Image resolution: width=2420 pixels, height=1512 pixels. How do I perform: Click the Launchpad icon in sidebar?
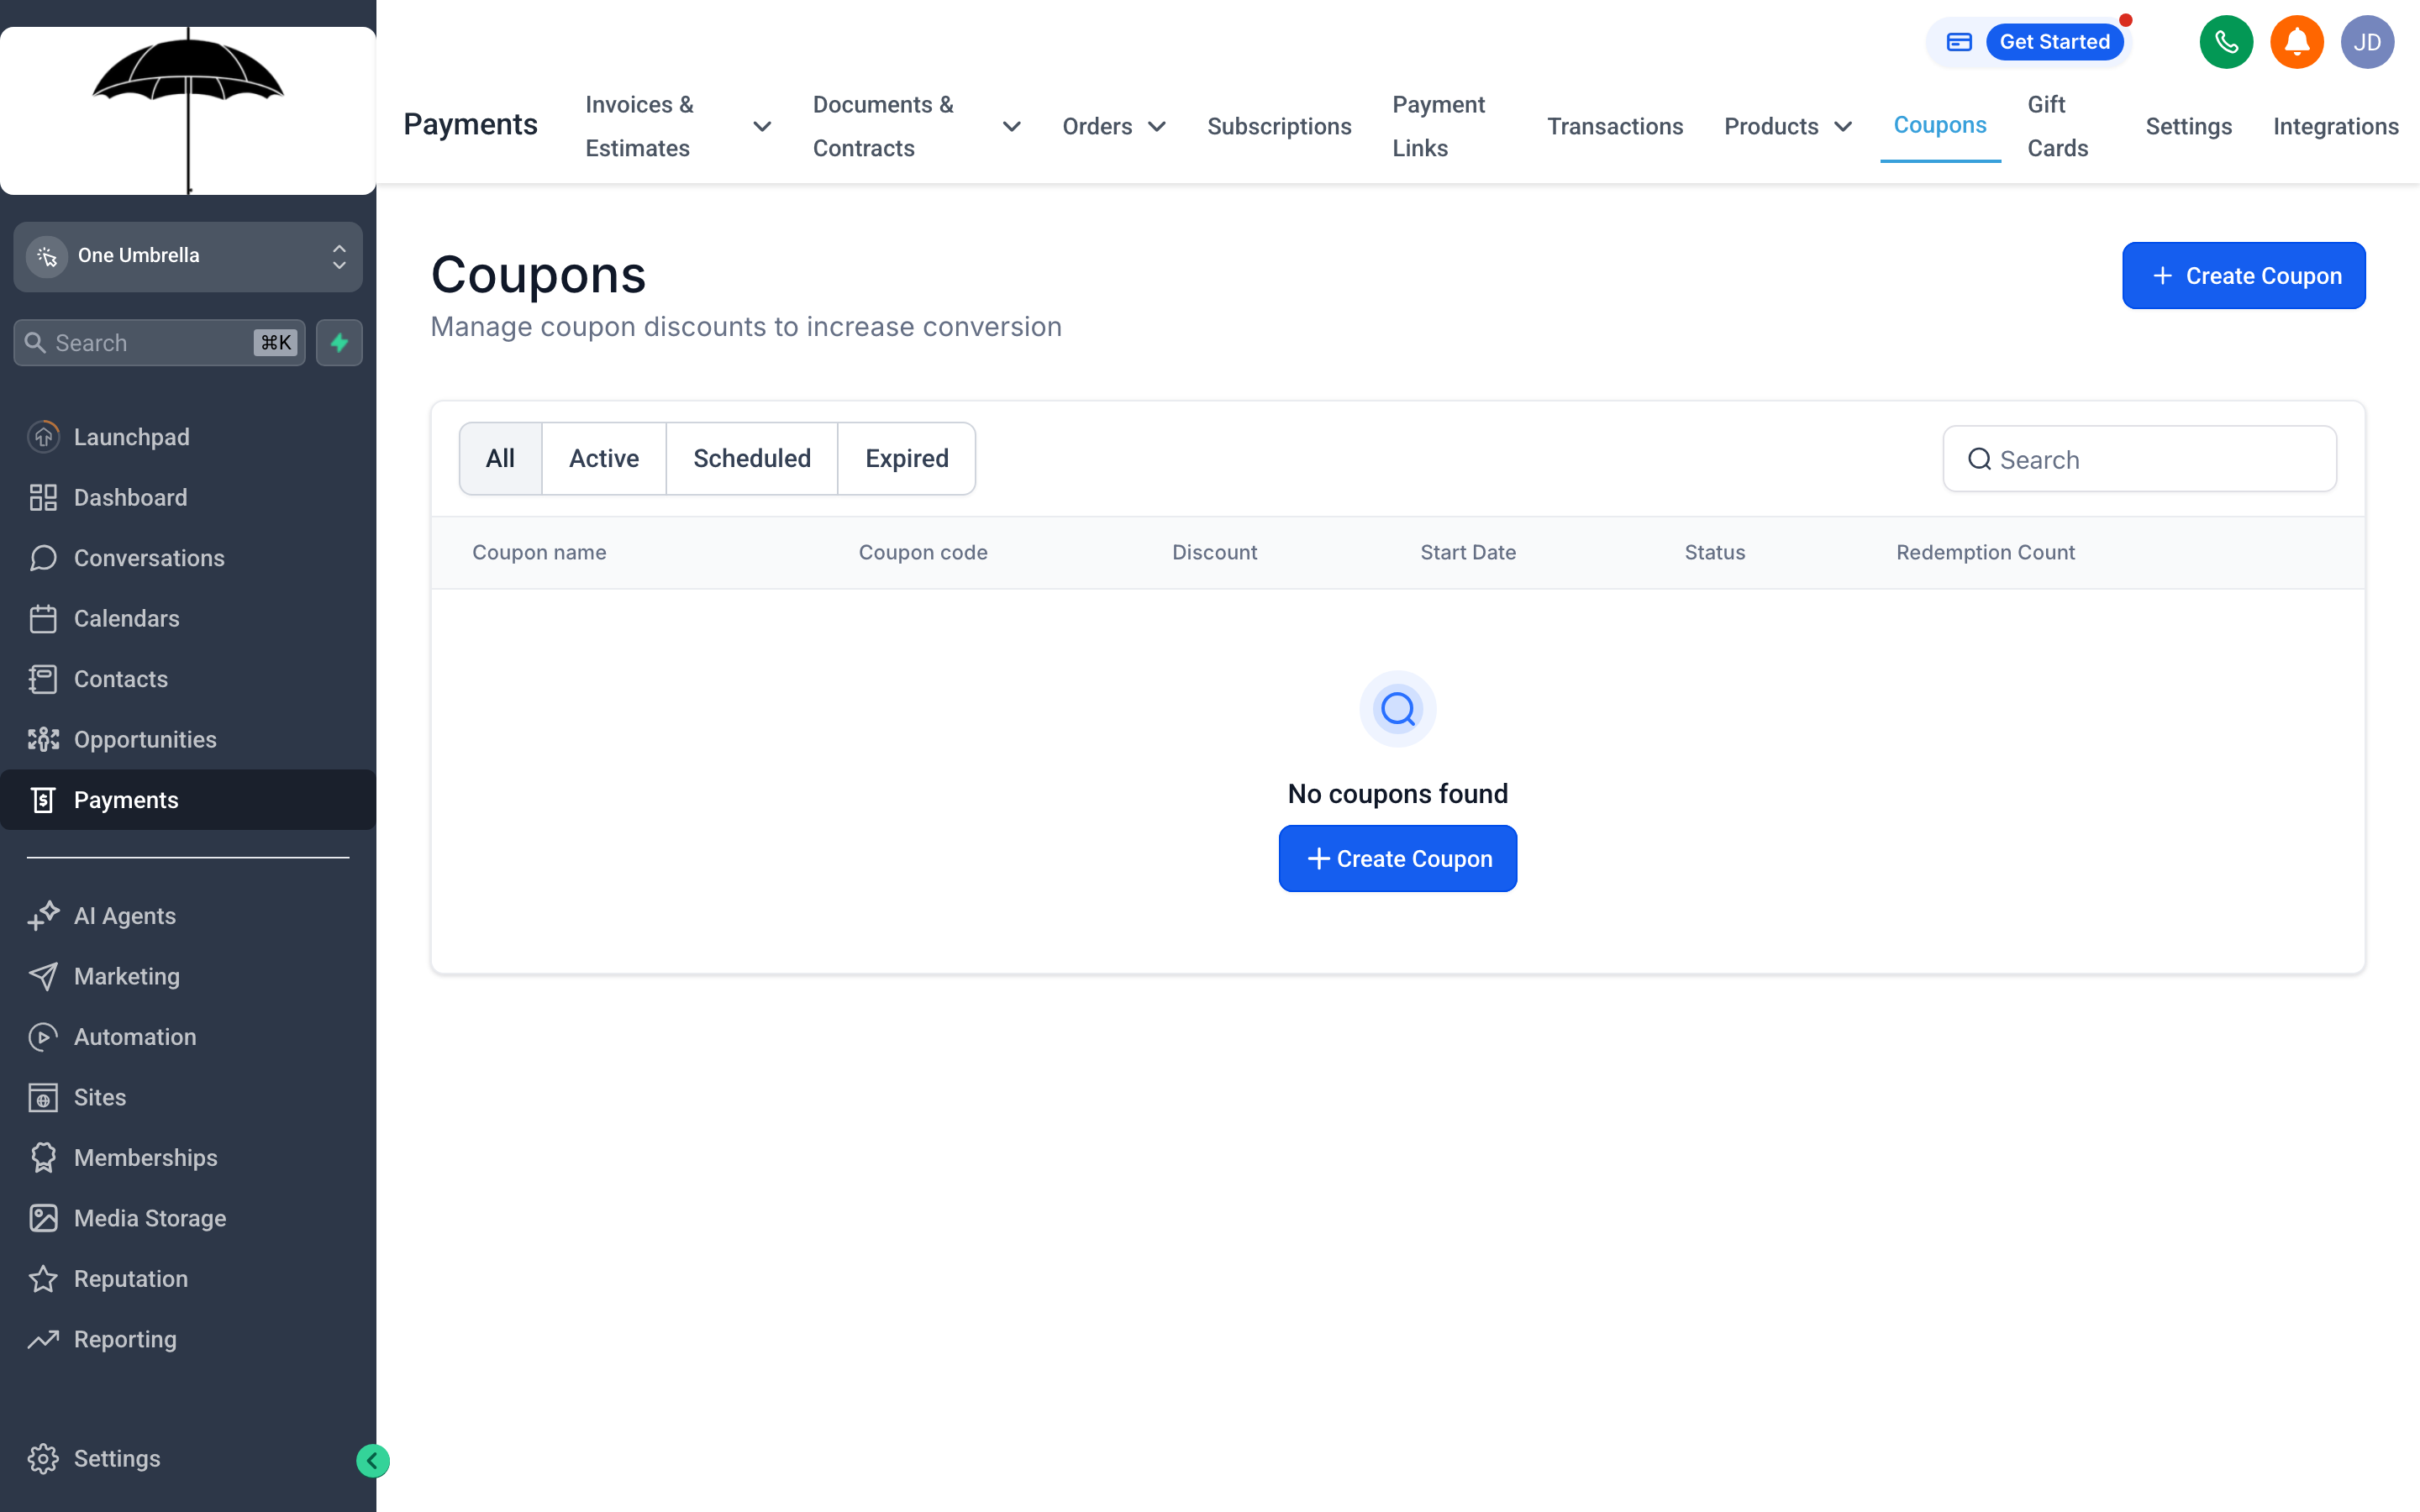43,437
